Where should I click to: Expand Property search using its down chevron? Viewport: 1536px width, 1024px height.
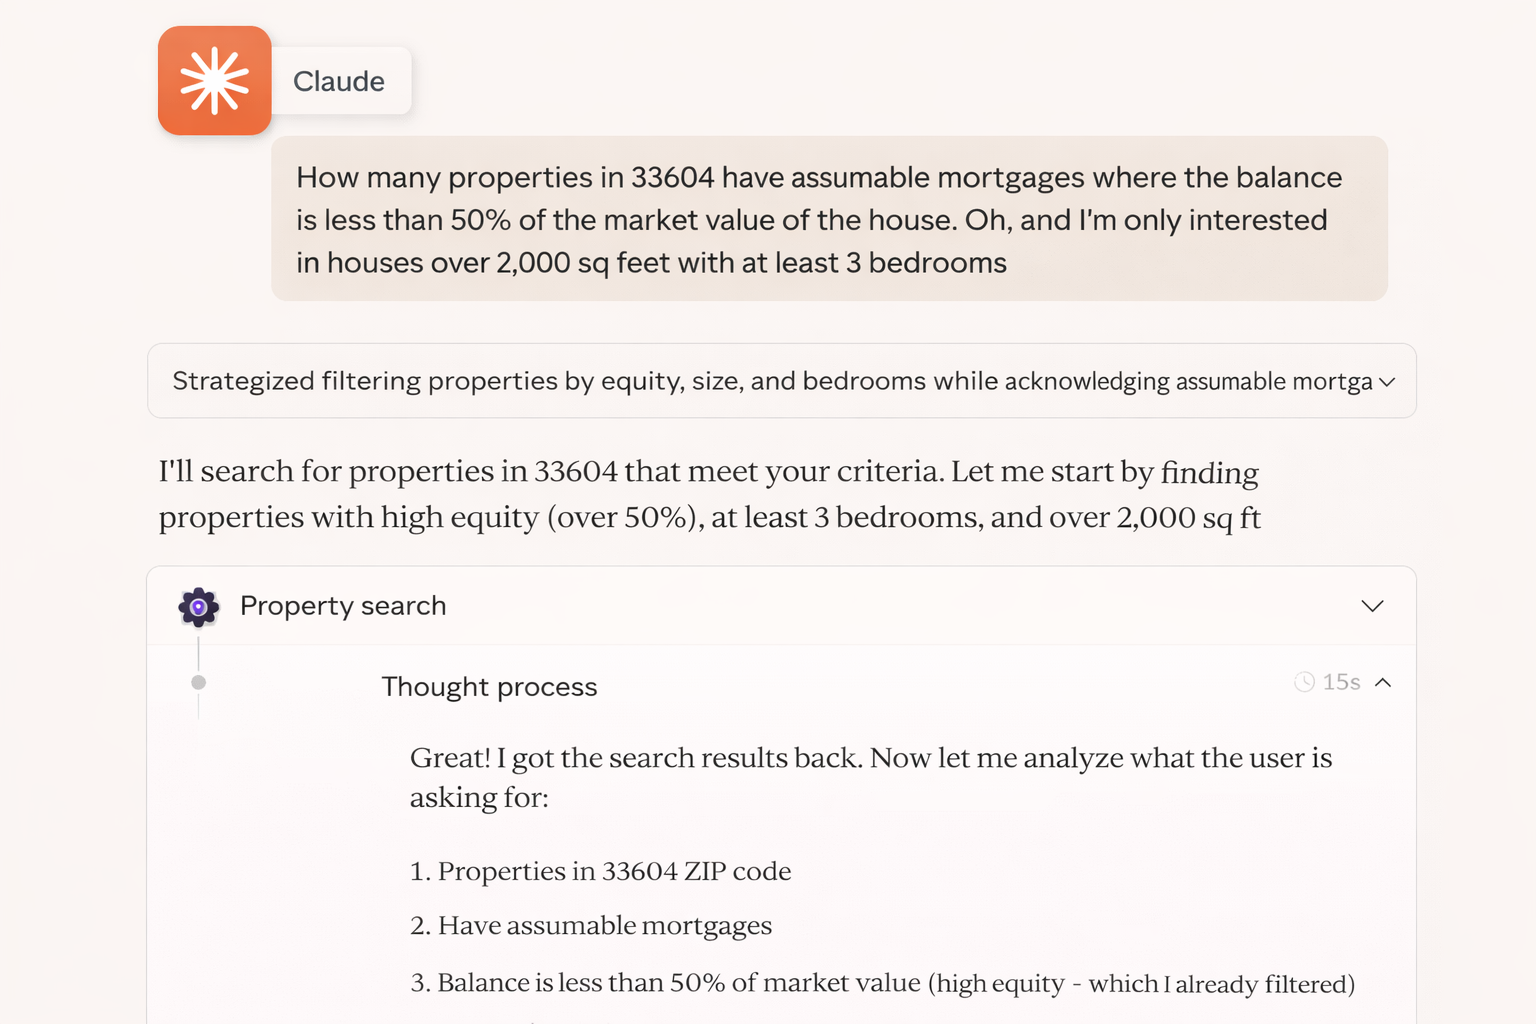pos(1372,606)
